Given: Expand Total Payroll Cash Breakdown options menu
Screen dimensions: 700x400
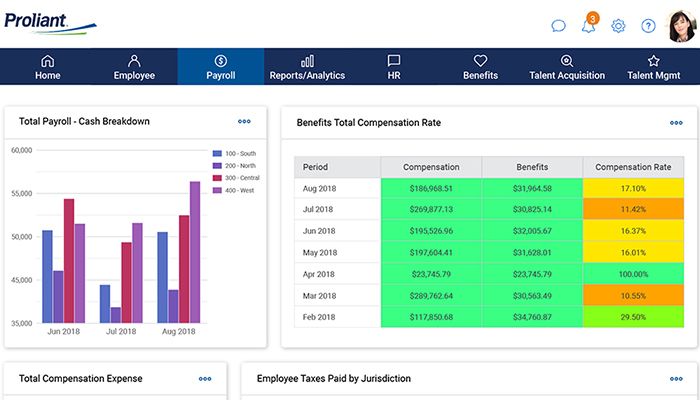Looking at the screenshot, I should coord(244,122).
